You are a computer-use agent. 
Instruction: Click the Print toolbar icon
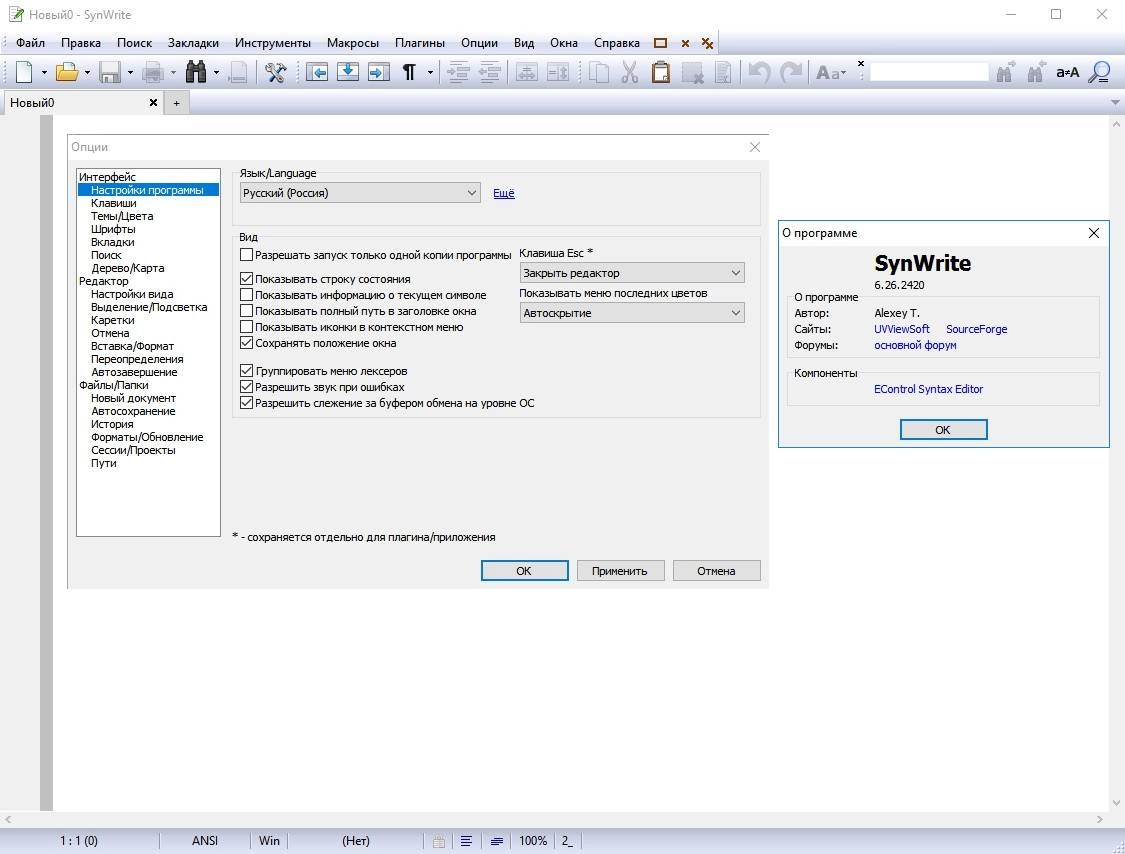[x=153, y=72]
